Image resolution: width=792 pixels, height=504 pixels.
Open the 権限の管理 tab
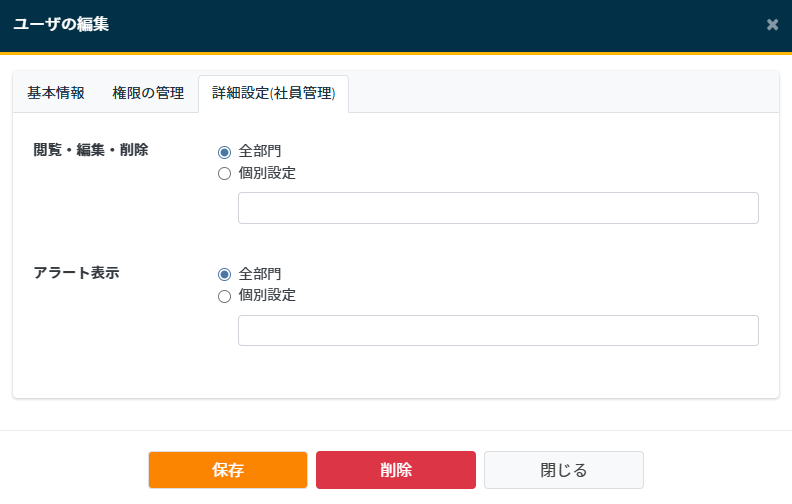click(x=148, y=93)
